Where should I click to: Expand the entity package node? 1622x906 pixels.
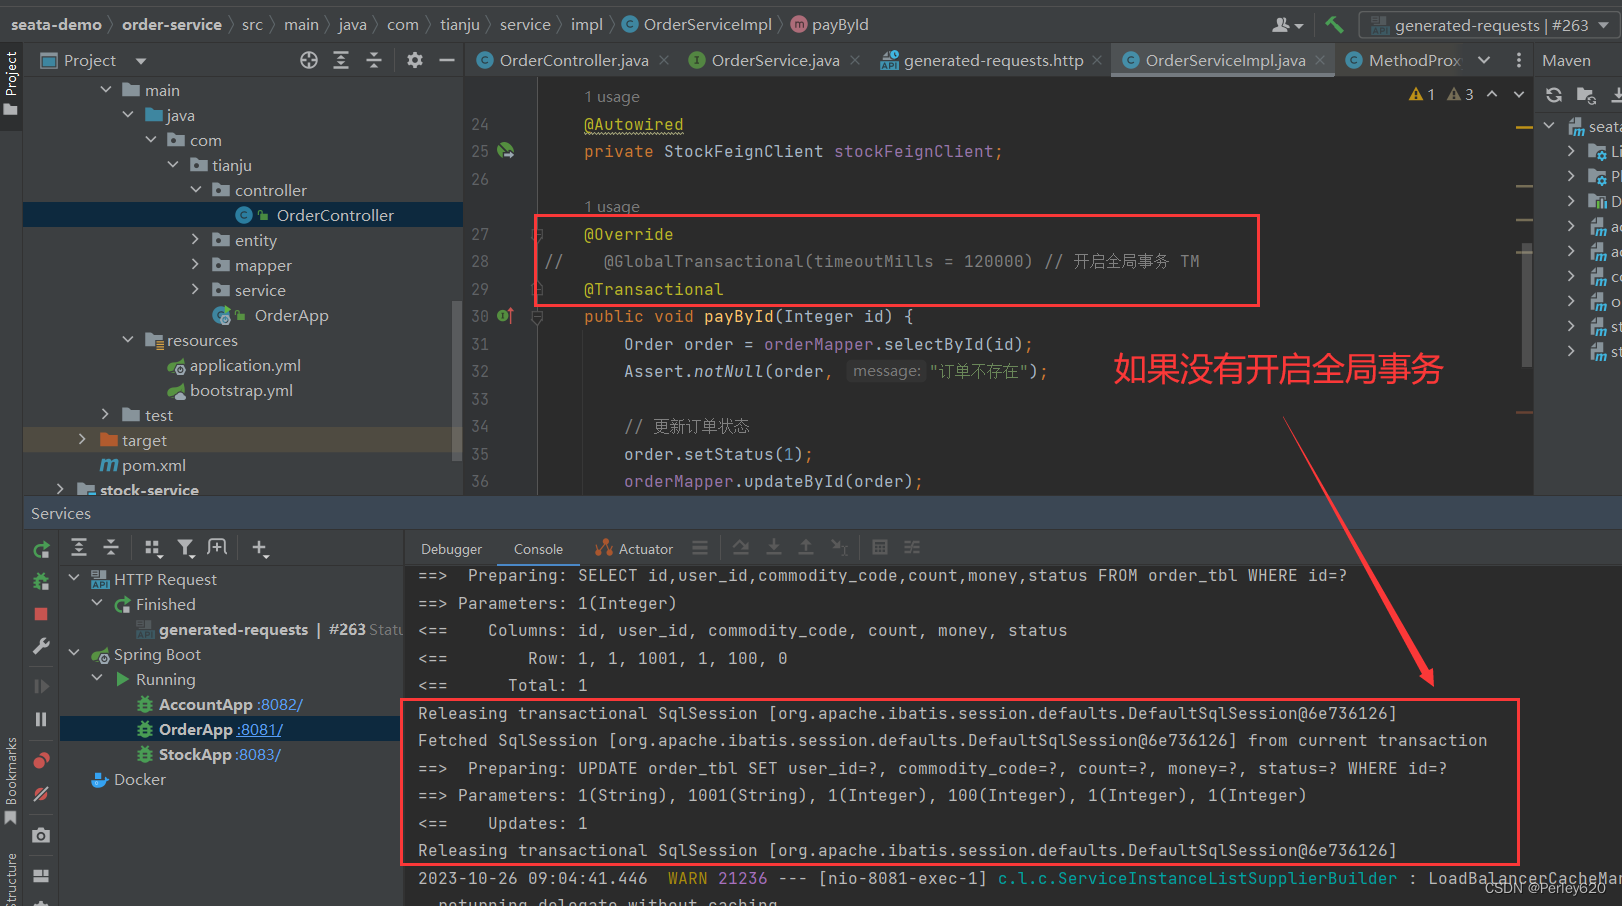[196, 240]
